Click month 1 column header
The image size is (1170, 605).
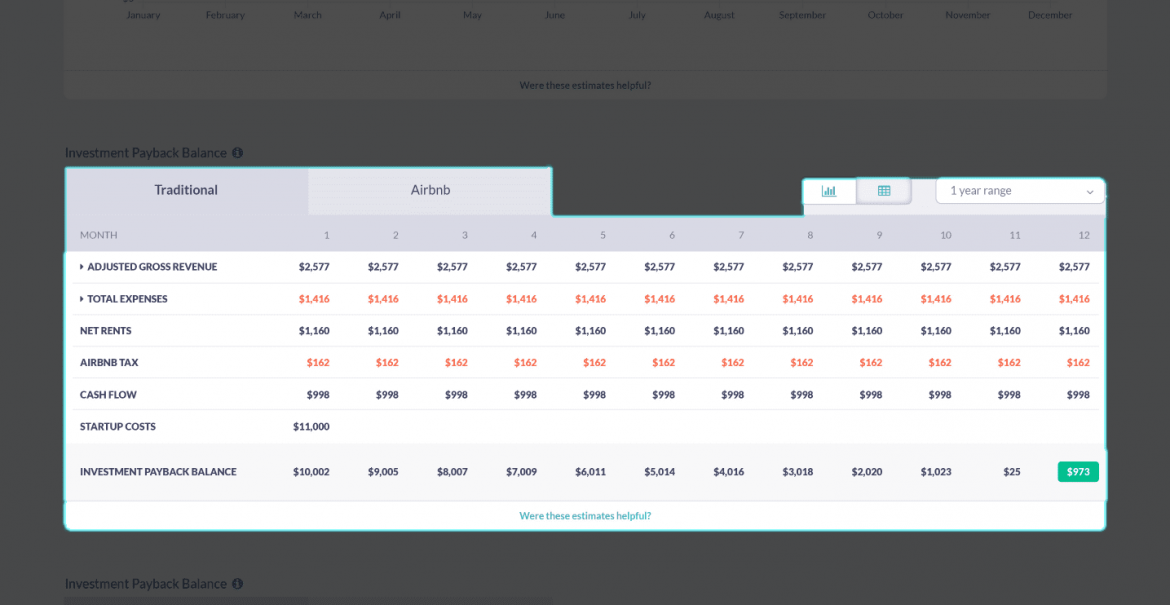point(326,234)
